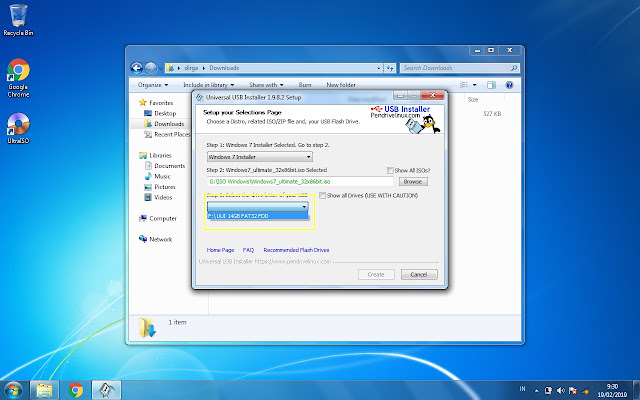This screenshot has width=640, height=400.
Task: Select Recent Places in navigation pane
Action: pos(167,135)
